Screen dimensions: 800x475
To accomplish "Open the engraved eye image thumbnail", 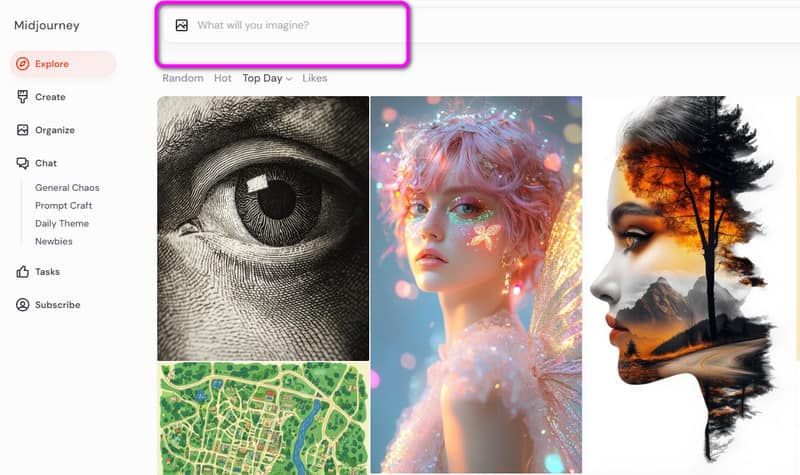I will click(x=263, y=228).
